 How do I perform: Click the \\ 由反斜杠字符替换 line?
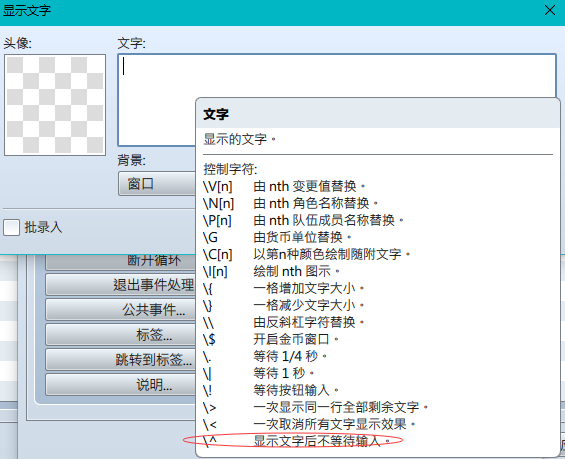tap(284, 322)
